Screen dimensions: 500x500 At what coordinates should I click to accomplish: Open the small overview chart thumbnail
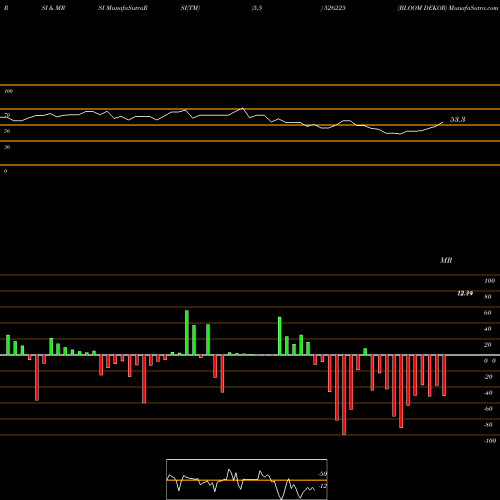(x=247, y=479)
